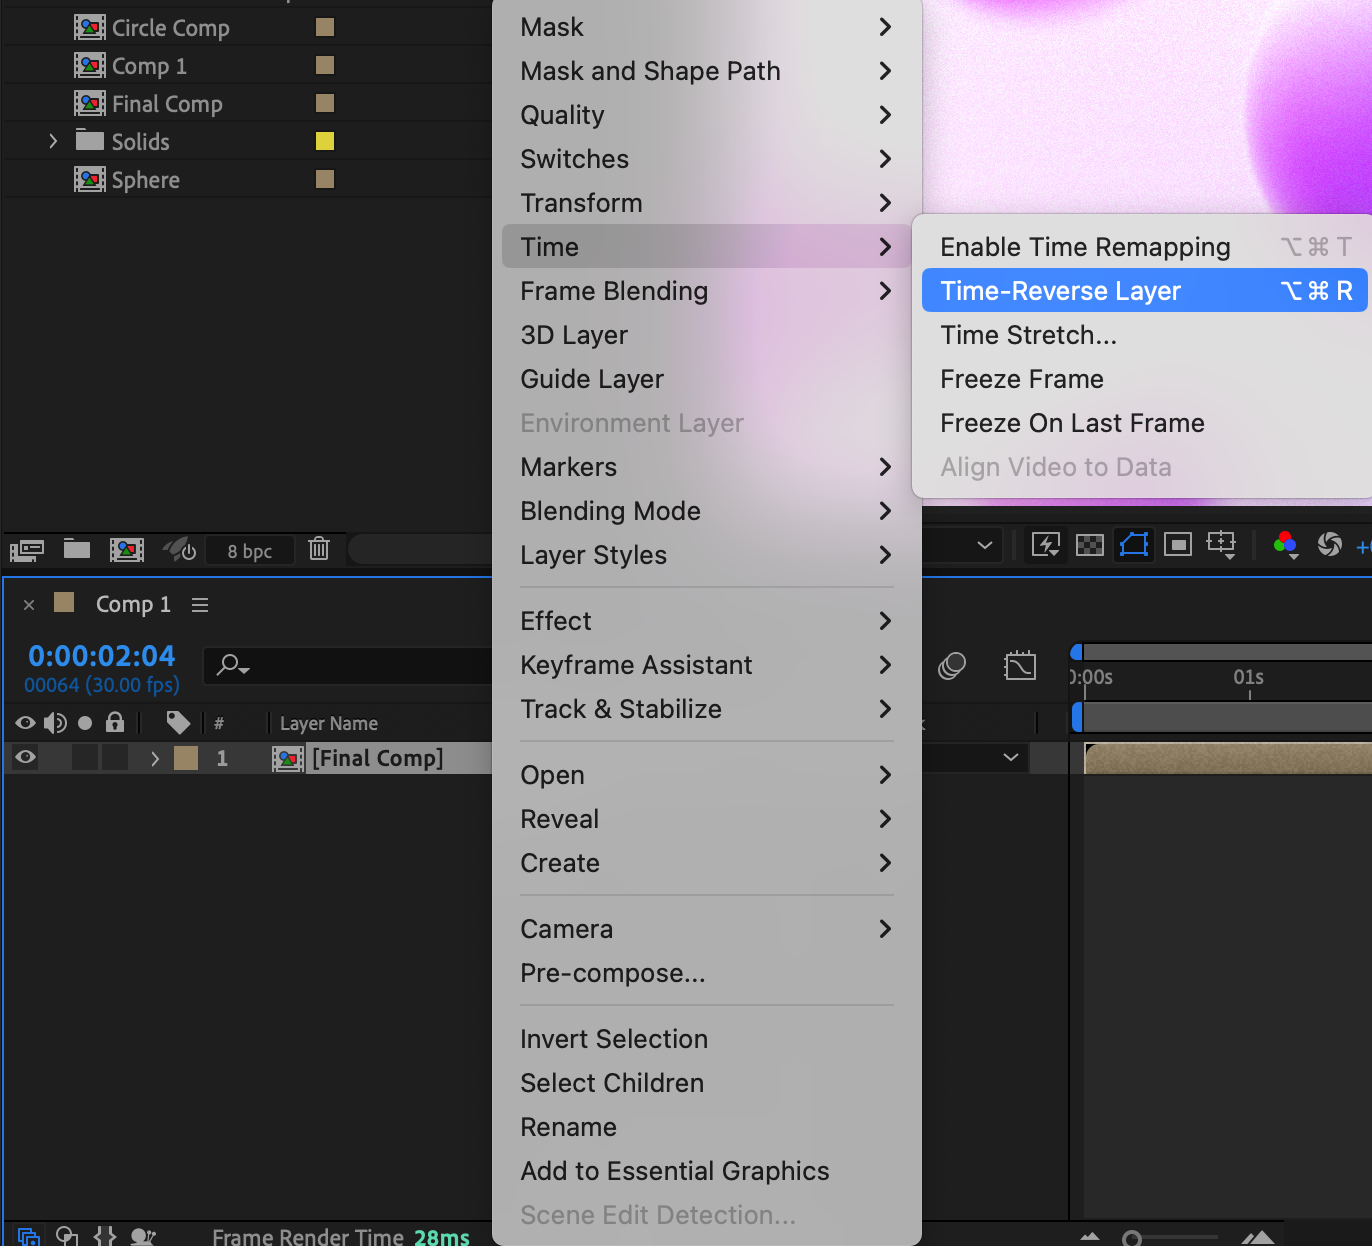Open the Blending Mode submenu
Image resolution: width=1372 pixels, height=1246 pixels.
coord(707,511)
